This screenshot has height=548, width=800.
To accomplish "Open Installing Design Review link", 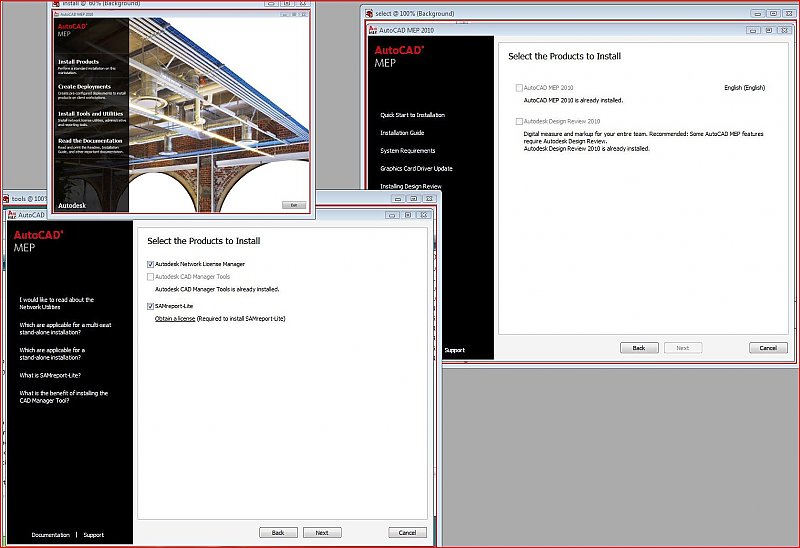I will (411, 186).
